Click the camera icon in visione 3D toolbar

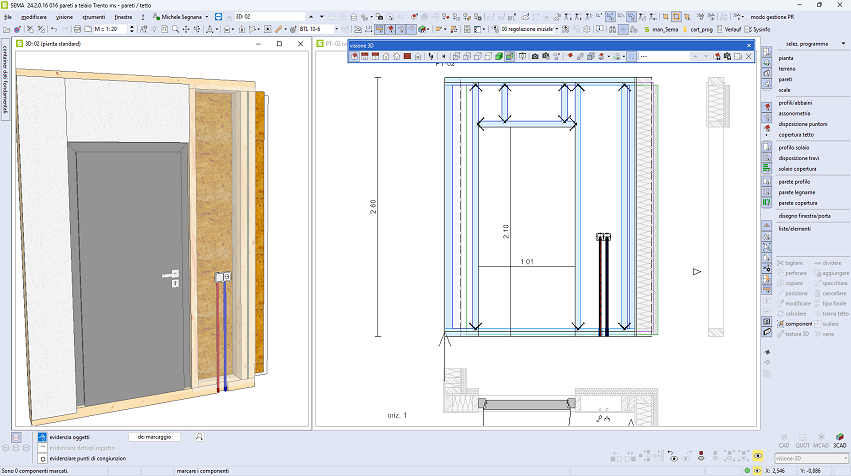click(x=534, y=56)
